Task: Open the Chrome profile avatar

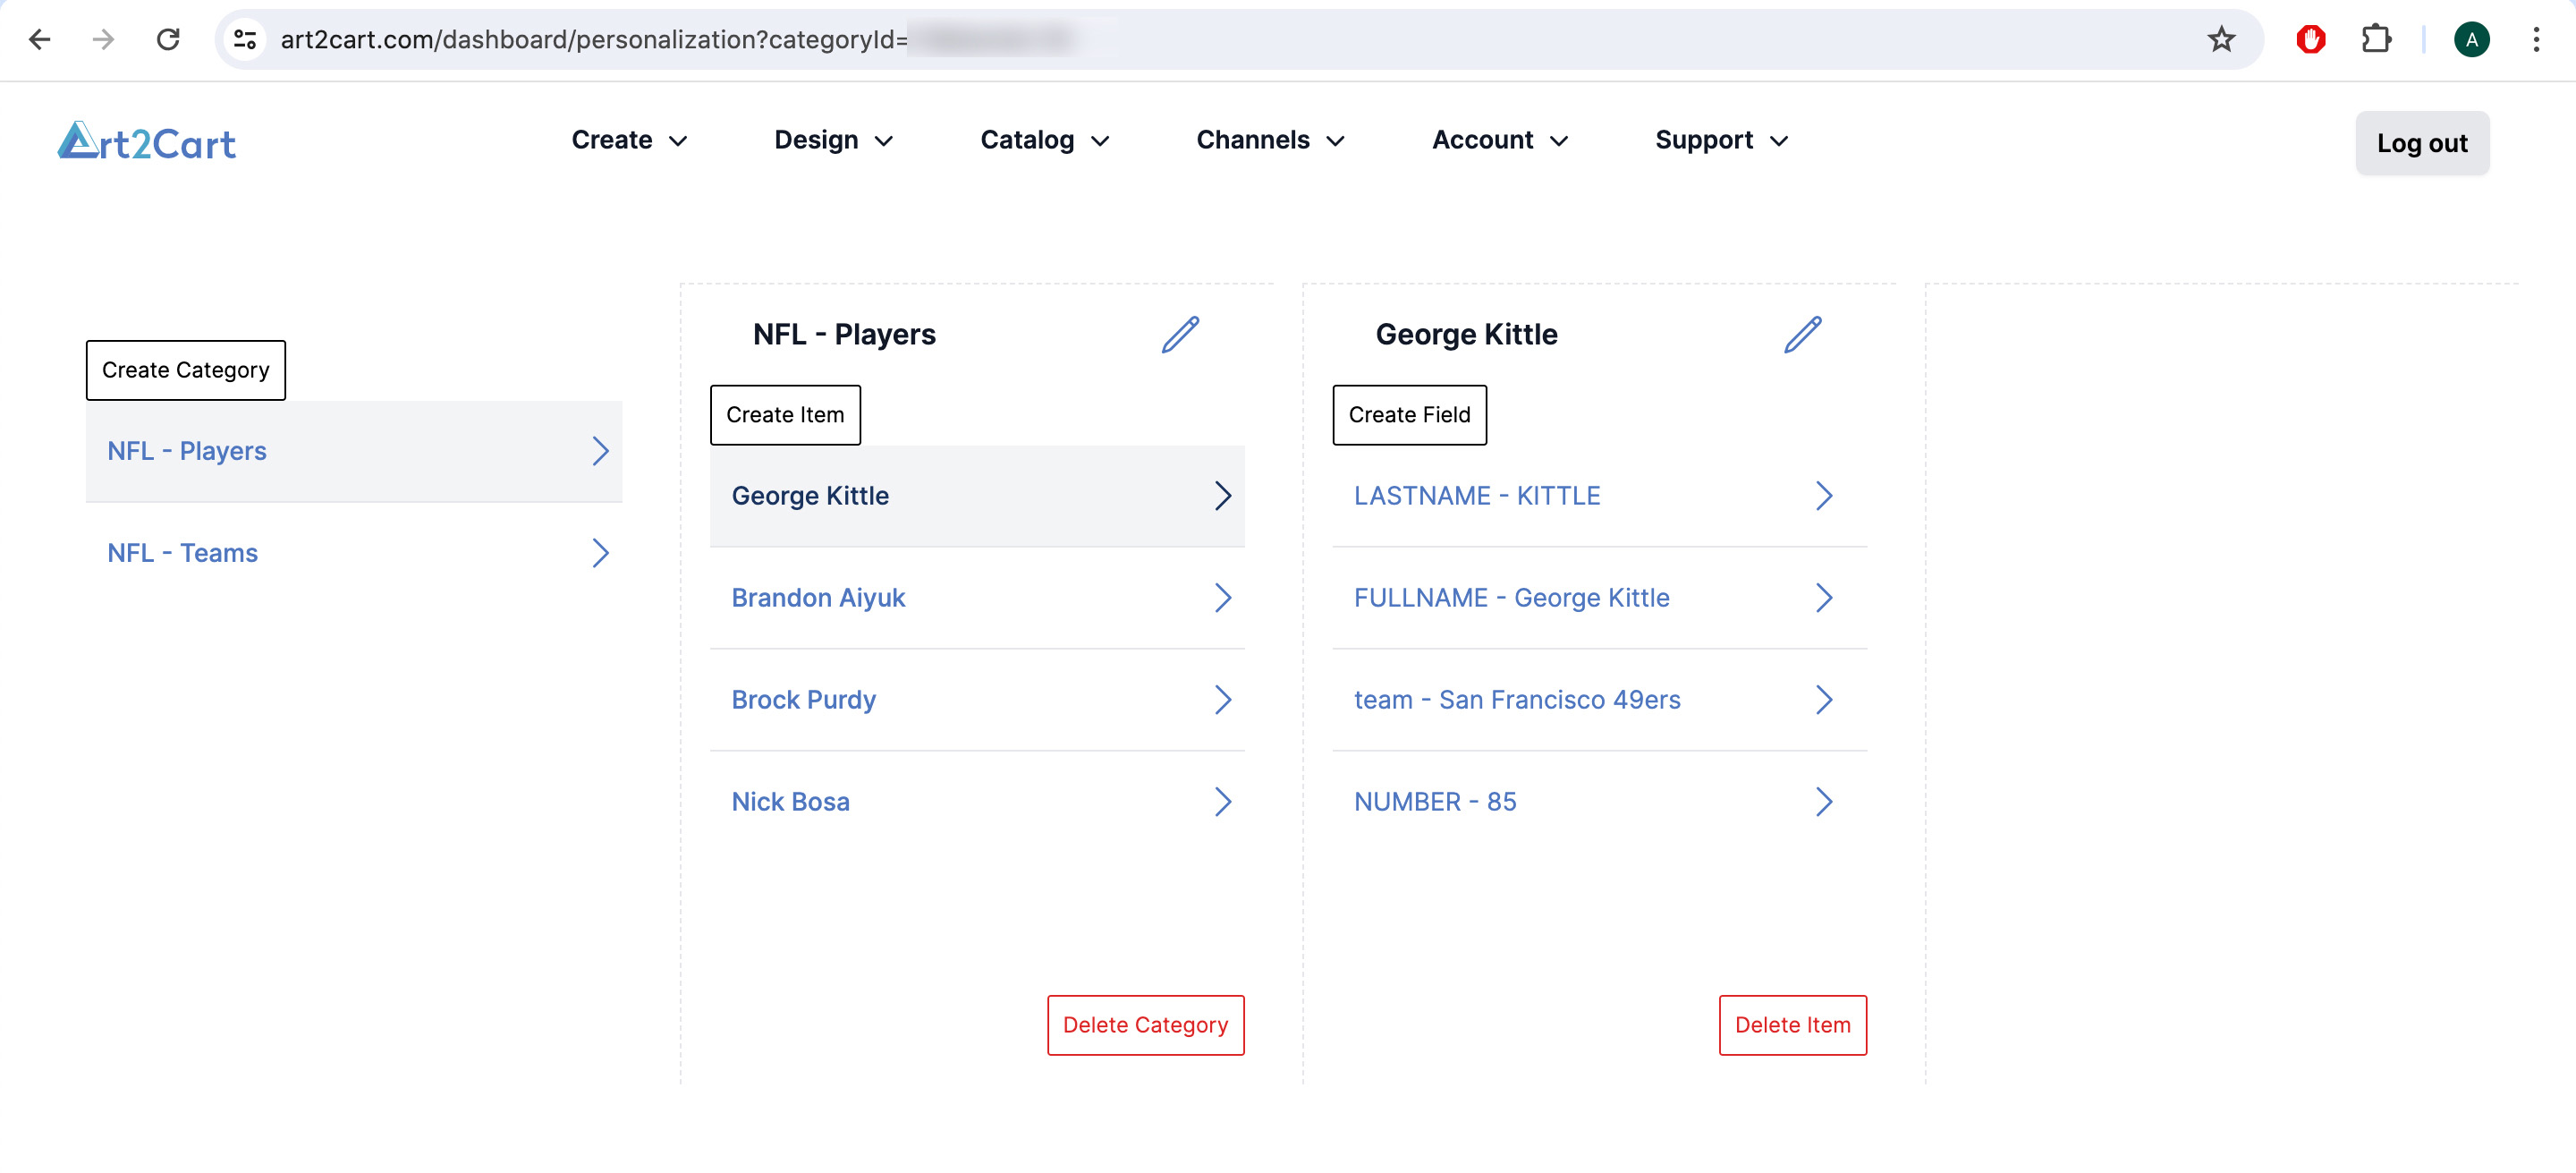Action: click(x=2471, y=39)
